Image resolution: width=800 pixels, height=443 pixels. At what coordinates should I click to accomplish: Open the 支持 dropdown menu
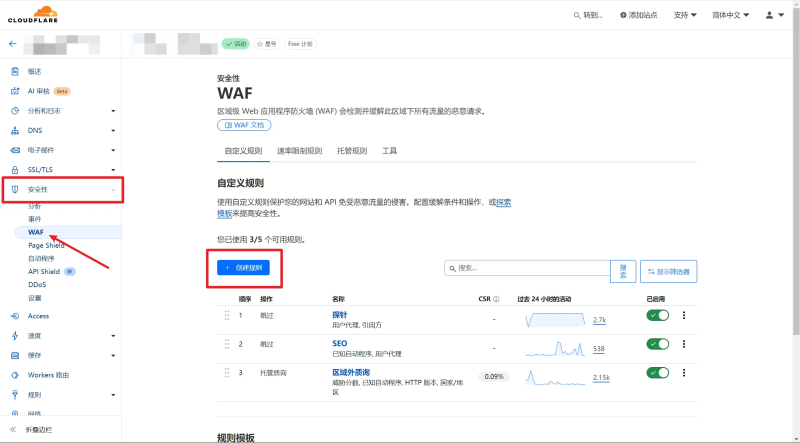point(685,15)
